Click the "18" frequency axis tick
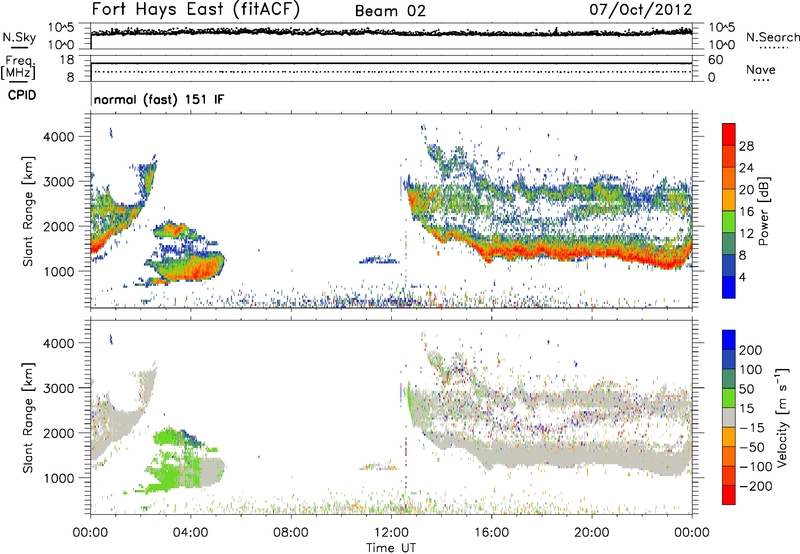 tap(67, 60)
